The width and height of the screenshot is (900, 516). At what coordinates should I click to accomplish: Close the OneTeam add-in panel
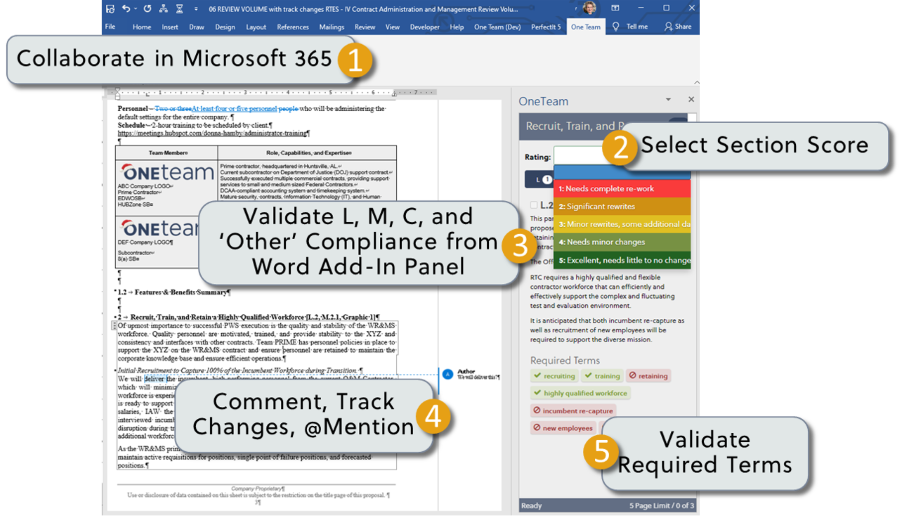691,99
